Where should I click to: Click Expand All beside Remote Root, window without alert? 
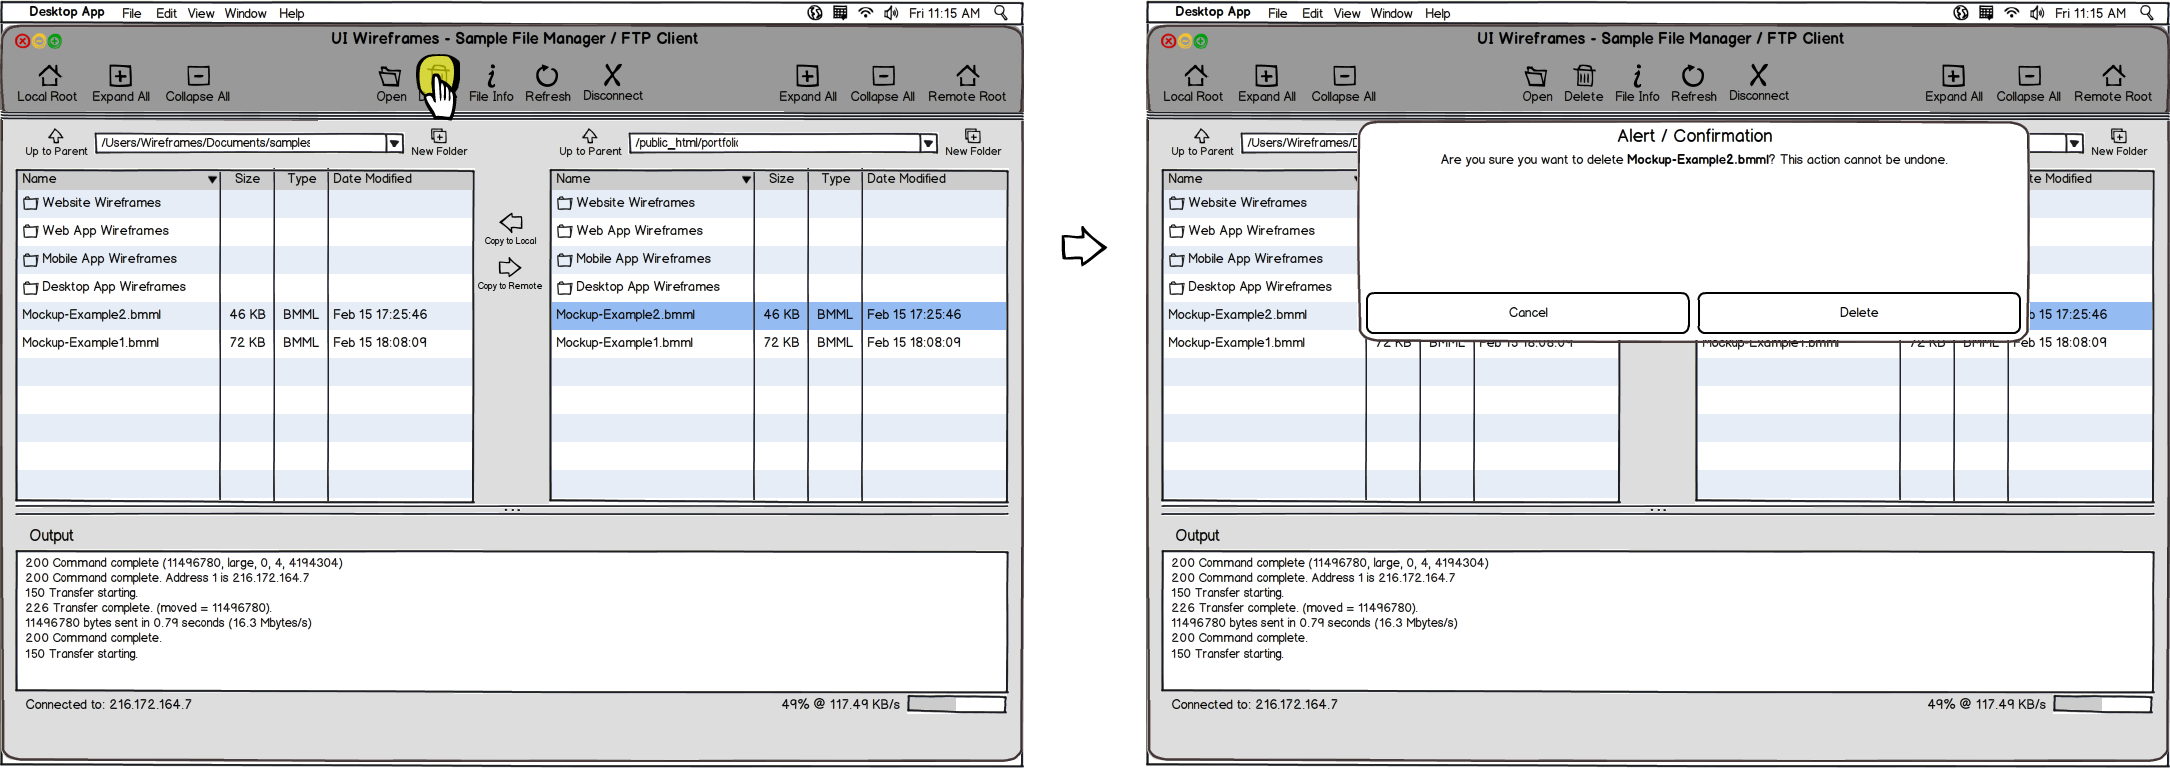pyautogui.click(x=807, y=76)
